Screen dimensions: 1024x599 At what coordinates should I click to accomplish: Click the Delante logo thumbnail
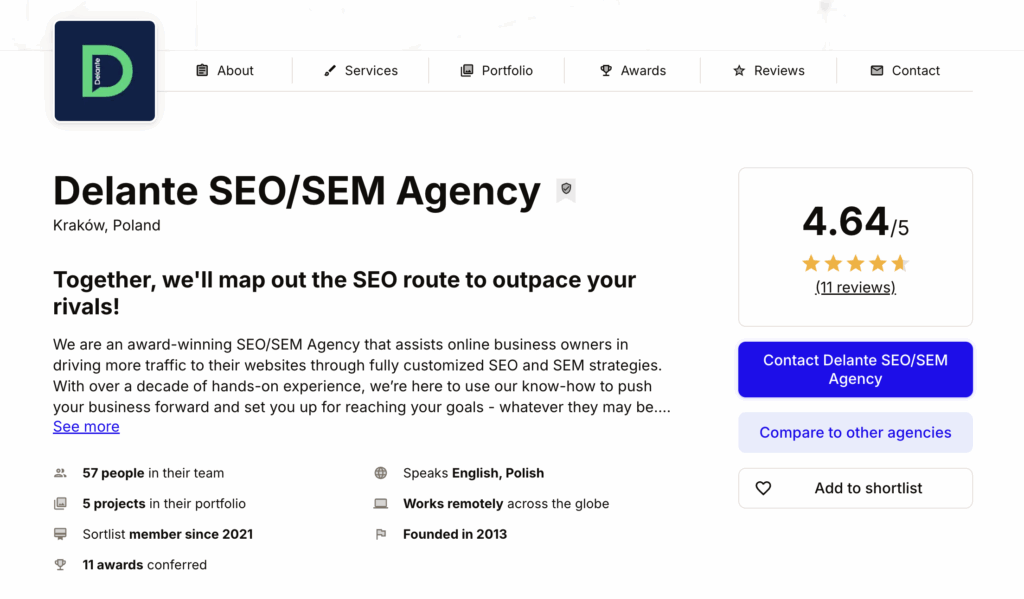(104, 71)
